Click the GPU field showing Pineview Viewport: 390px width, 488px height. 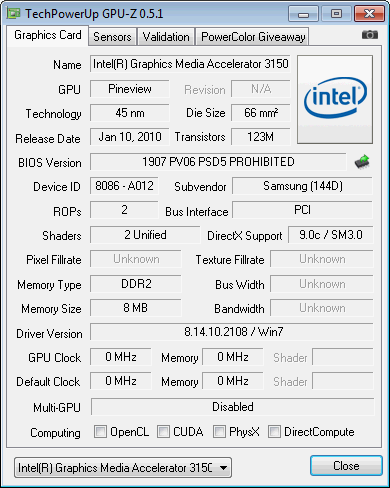(130, 89)
